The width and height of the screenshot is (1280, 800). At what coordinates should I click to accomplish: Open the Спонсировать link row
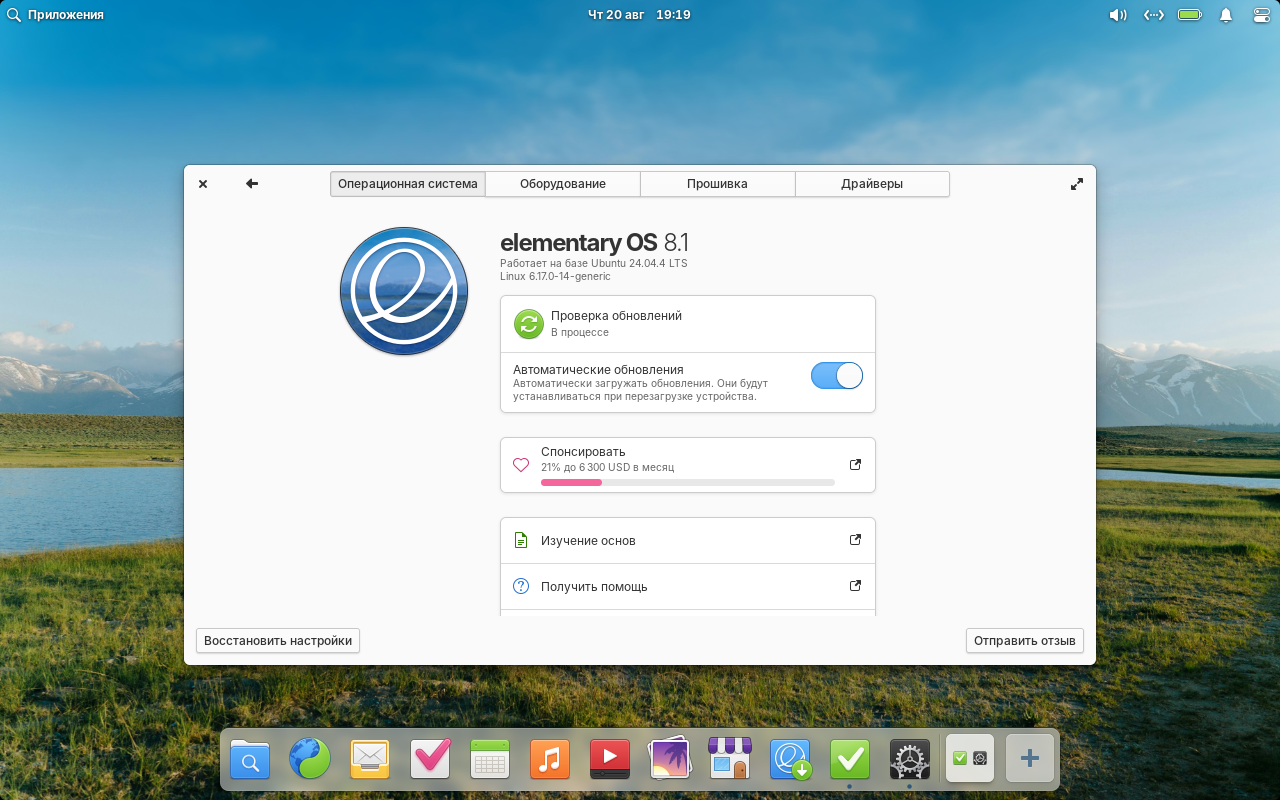pos(688,465)
